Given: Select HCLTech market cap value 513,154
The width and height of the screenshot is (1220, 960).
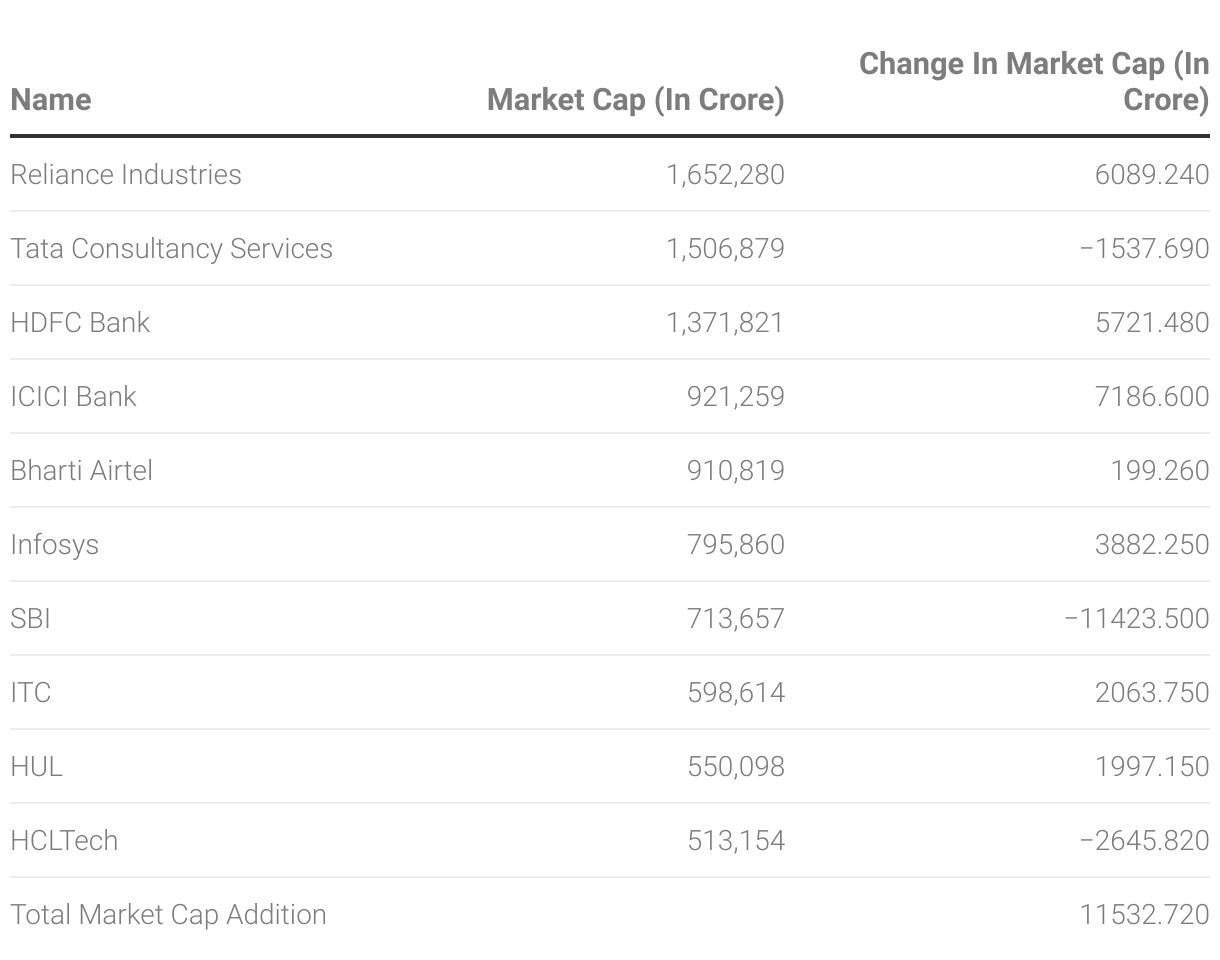Looking at the screenshot, I should [x=735, y=841].
